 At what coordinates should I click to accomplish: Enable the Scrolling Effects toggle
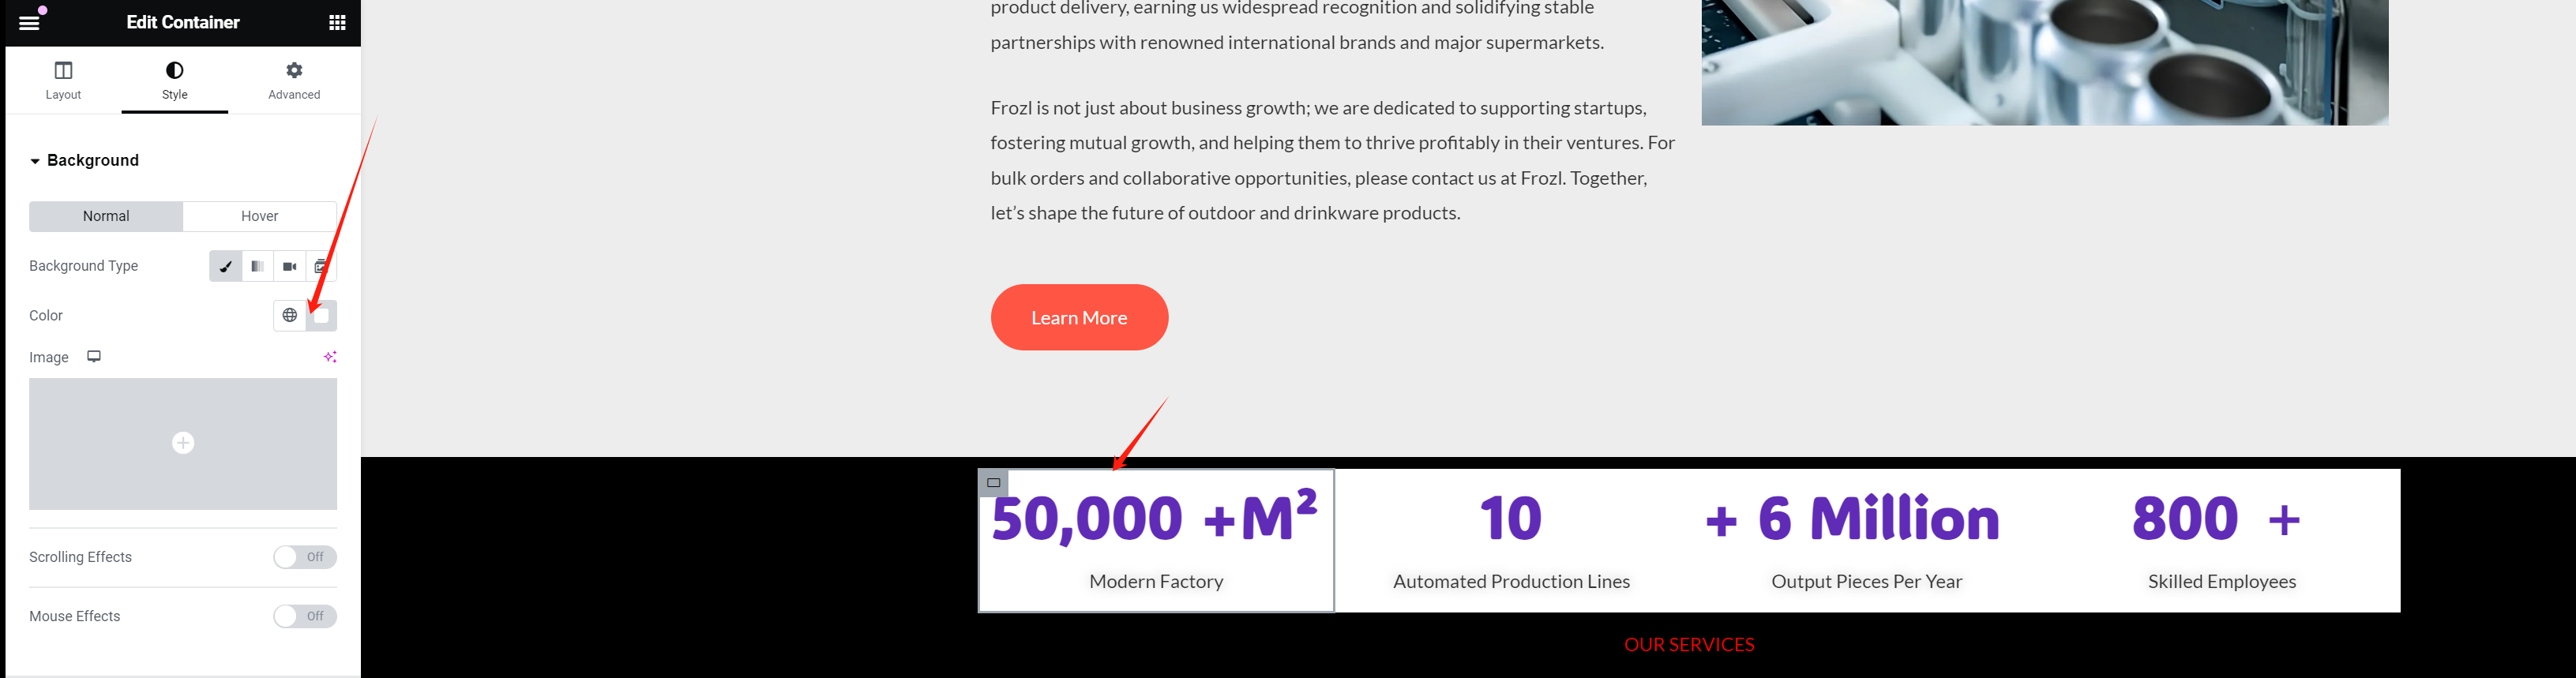click(x=304, y=557)
